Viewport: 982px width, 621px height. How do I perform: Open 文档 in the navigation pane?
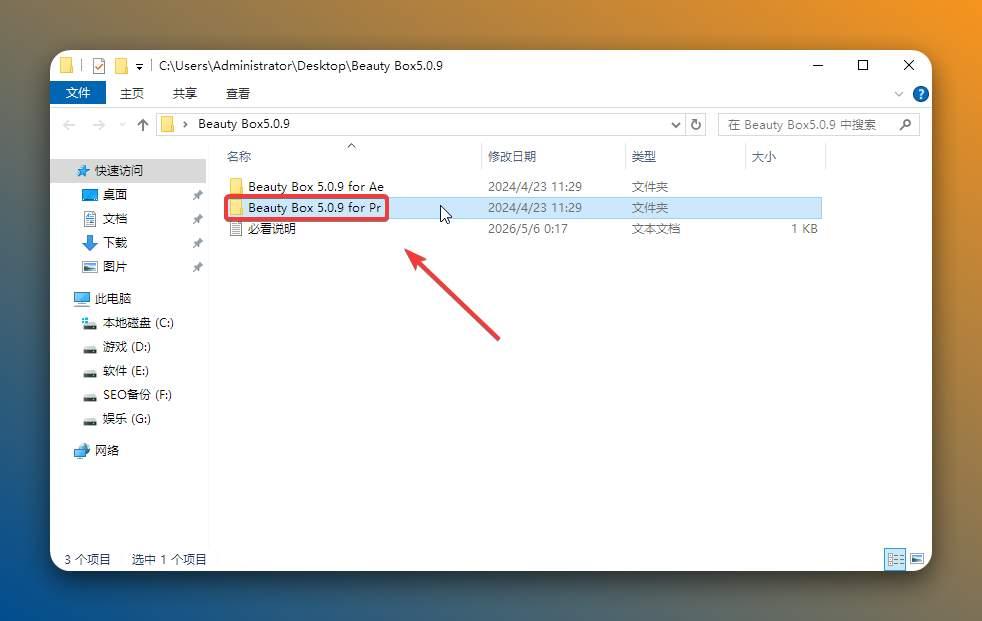[115, 218]
